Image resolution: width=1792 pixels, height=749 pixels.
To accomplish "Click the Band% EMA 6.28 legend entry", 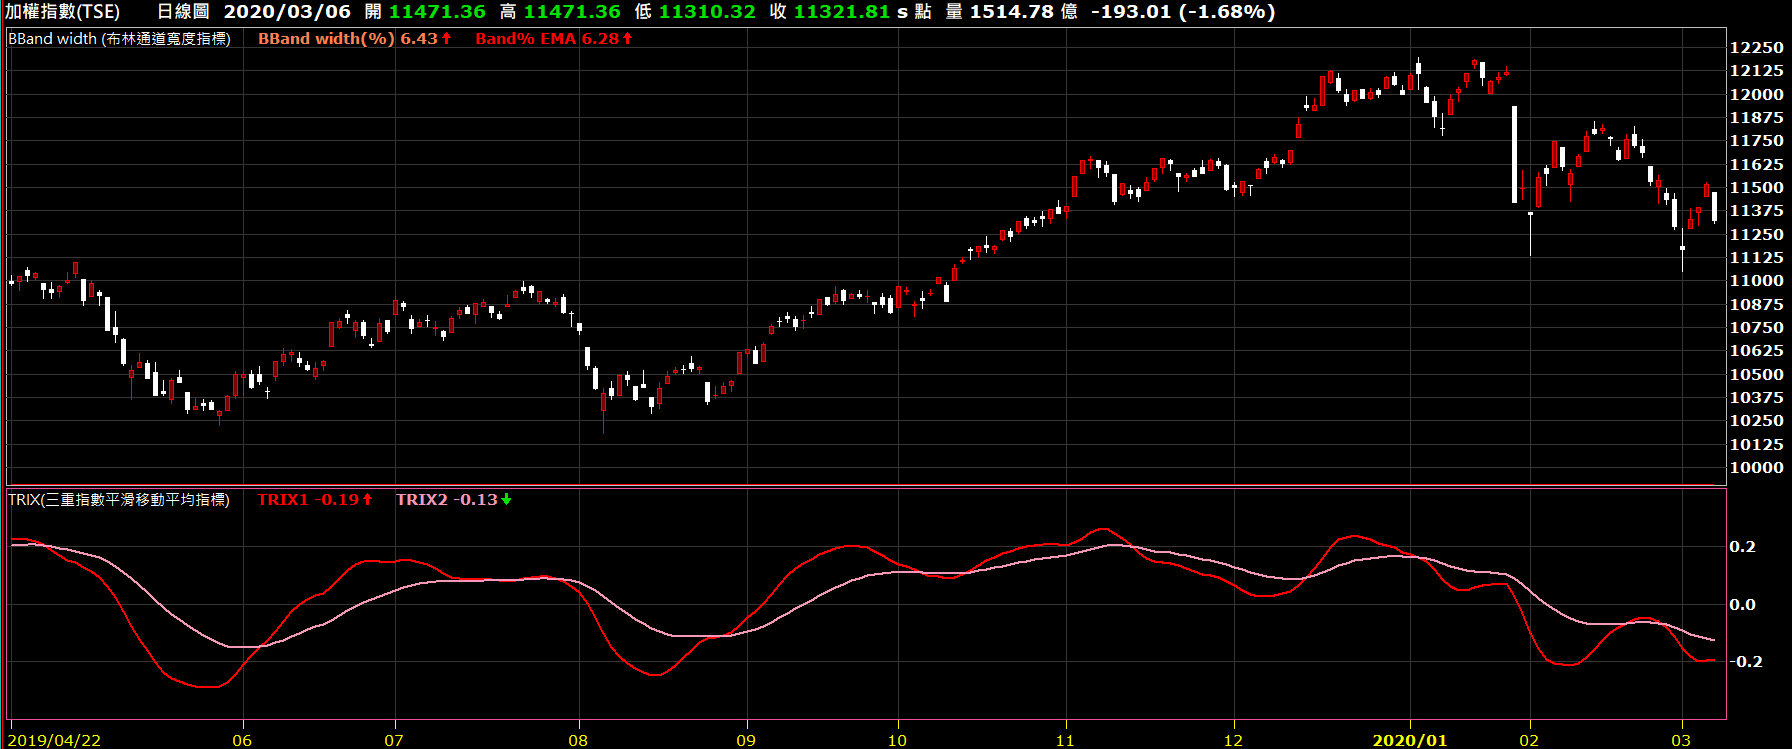I will [x=547, y=39].
